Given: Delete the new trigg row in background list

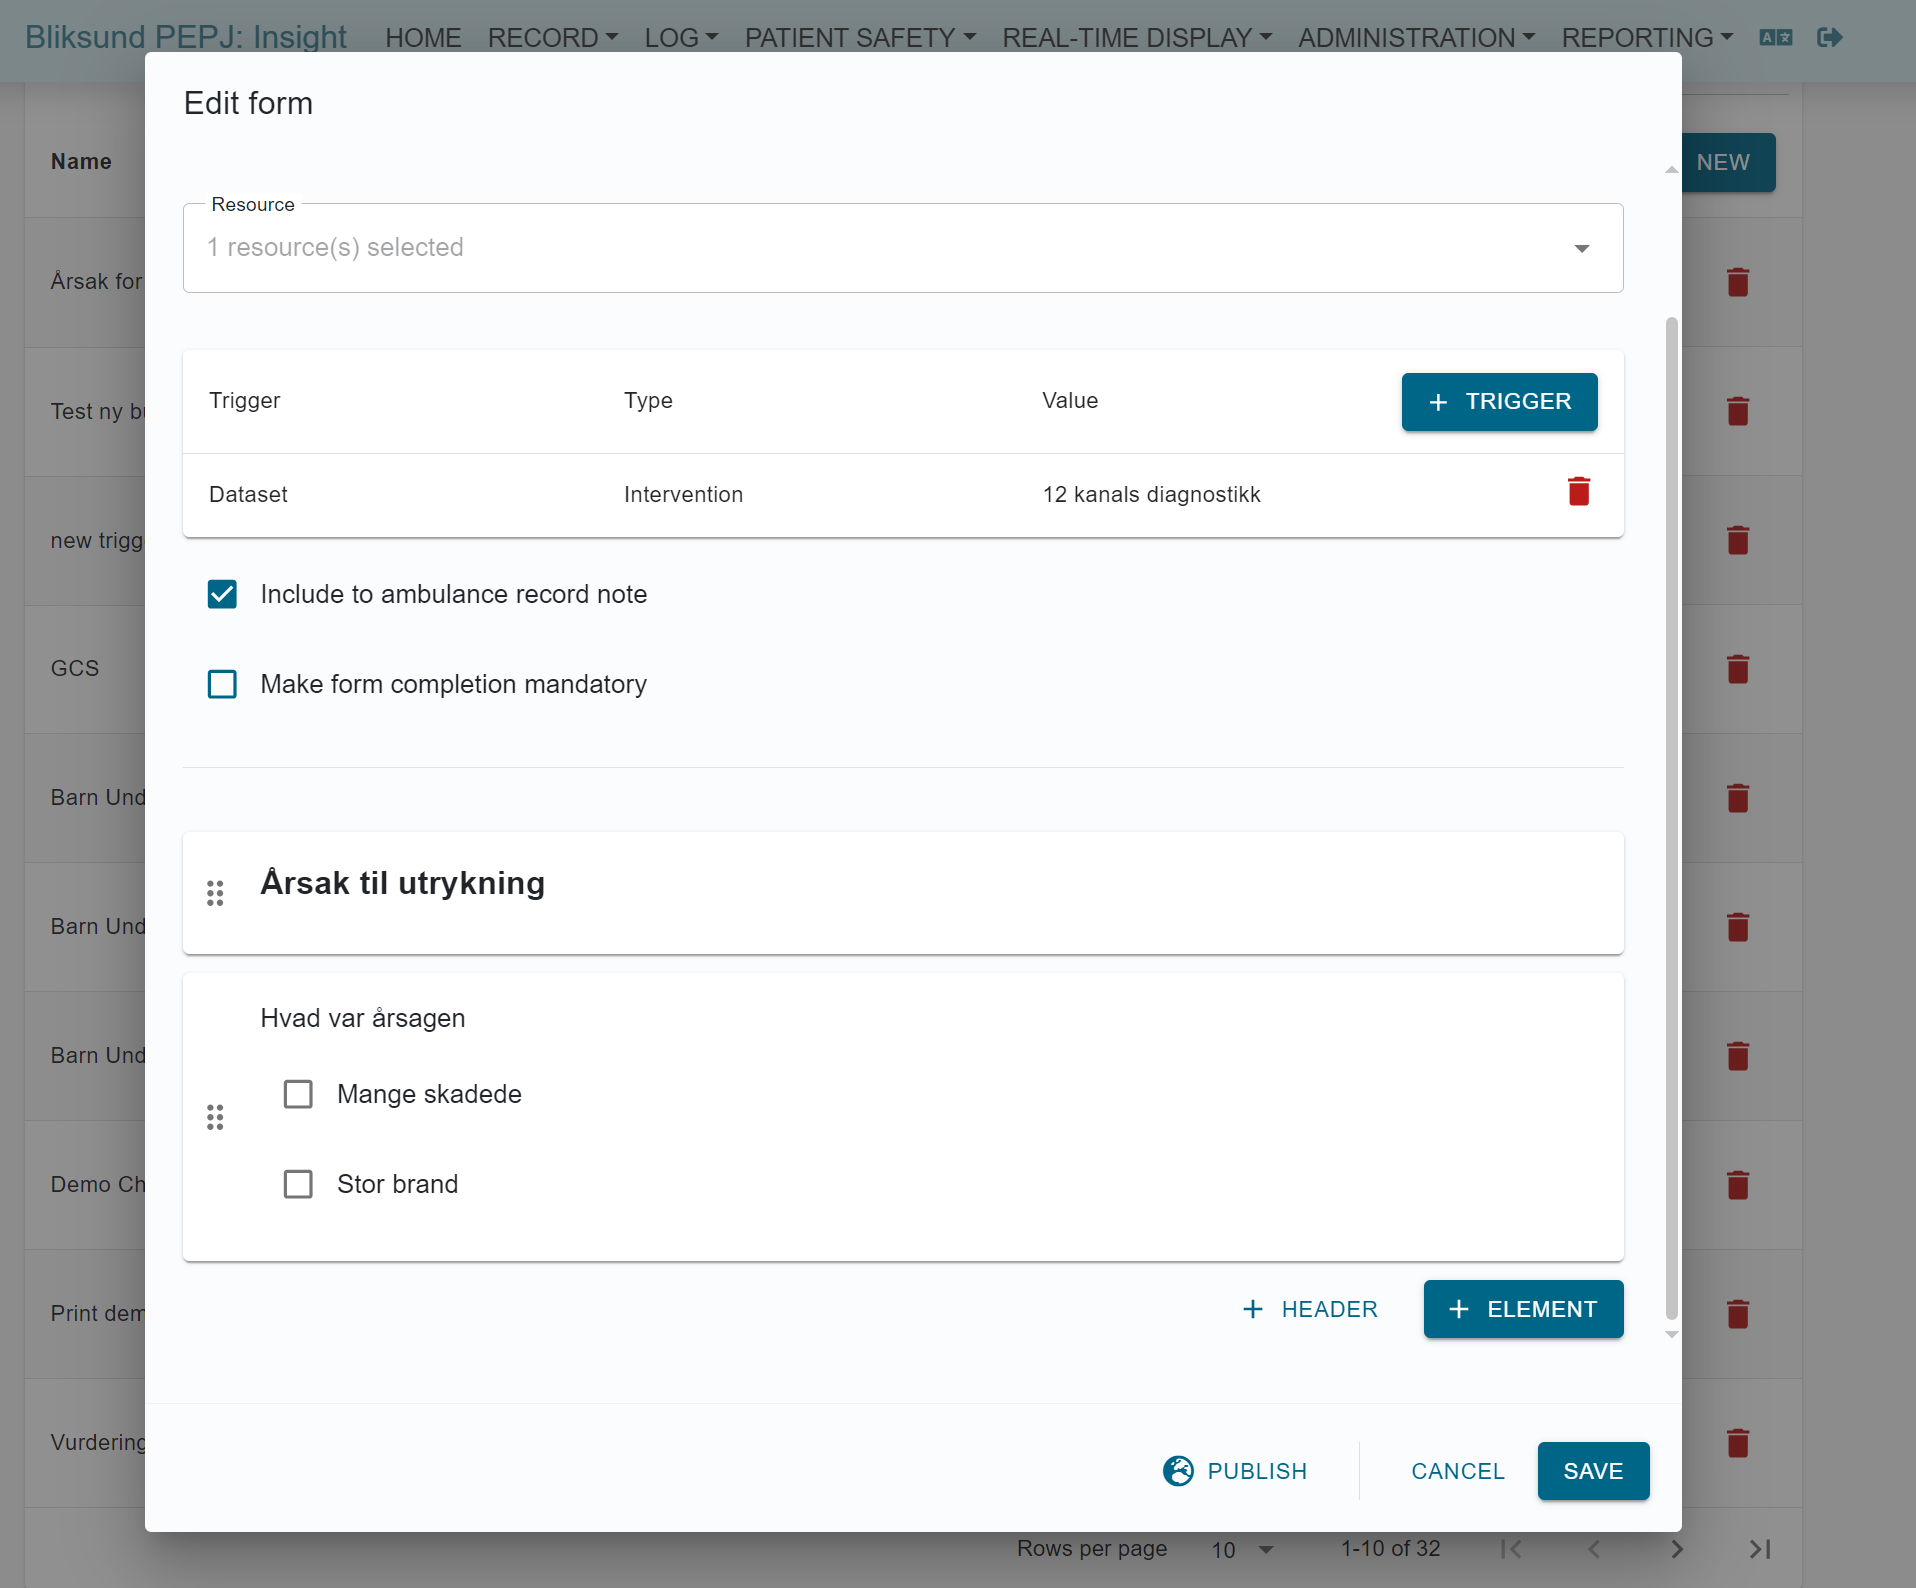Looking at the screenshot, I should [x=1738, y=540].
